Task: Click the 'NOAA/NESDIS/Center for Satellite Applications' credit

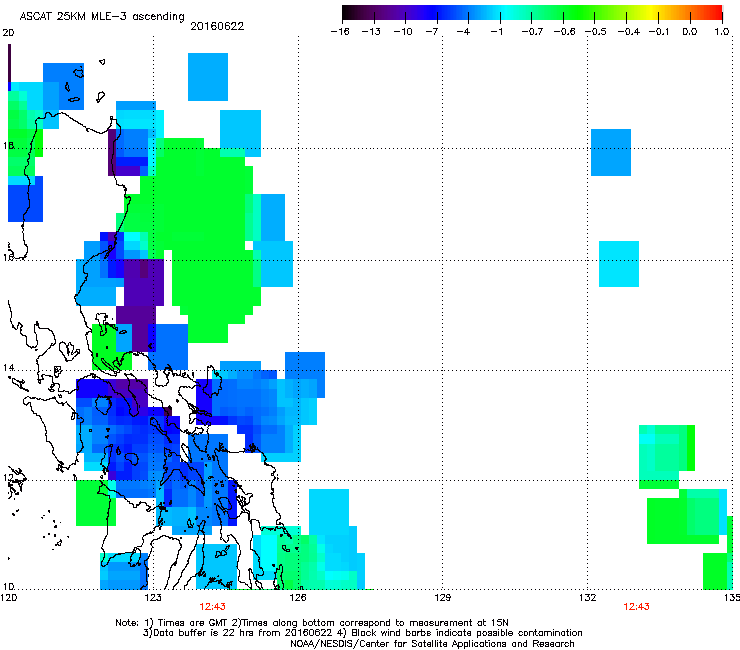Action: [432, 644]
